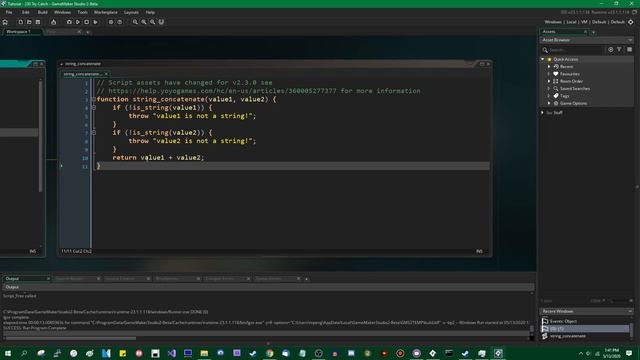Collapse the Quick Access tree
The height and width of the screenshot is (360, 640).
[543, 59]
